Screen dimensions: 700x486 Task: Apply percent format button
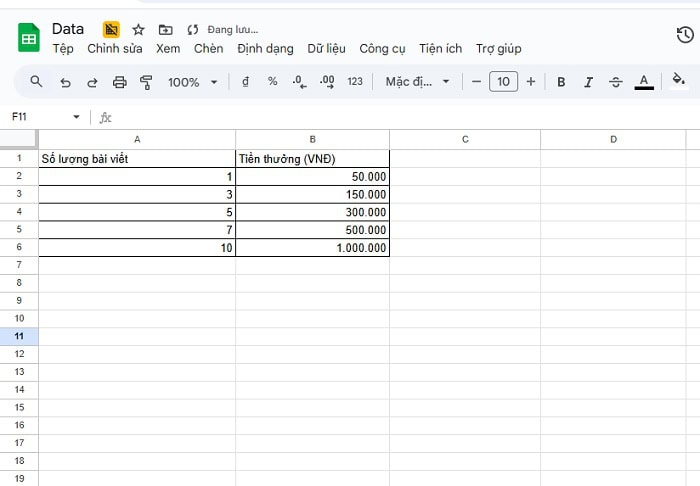pyautogui.click(x=272, y=82)
